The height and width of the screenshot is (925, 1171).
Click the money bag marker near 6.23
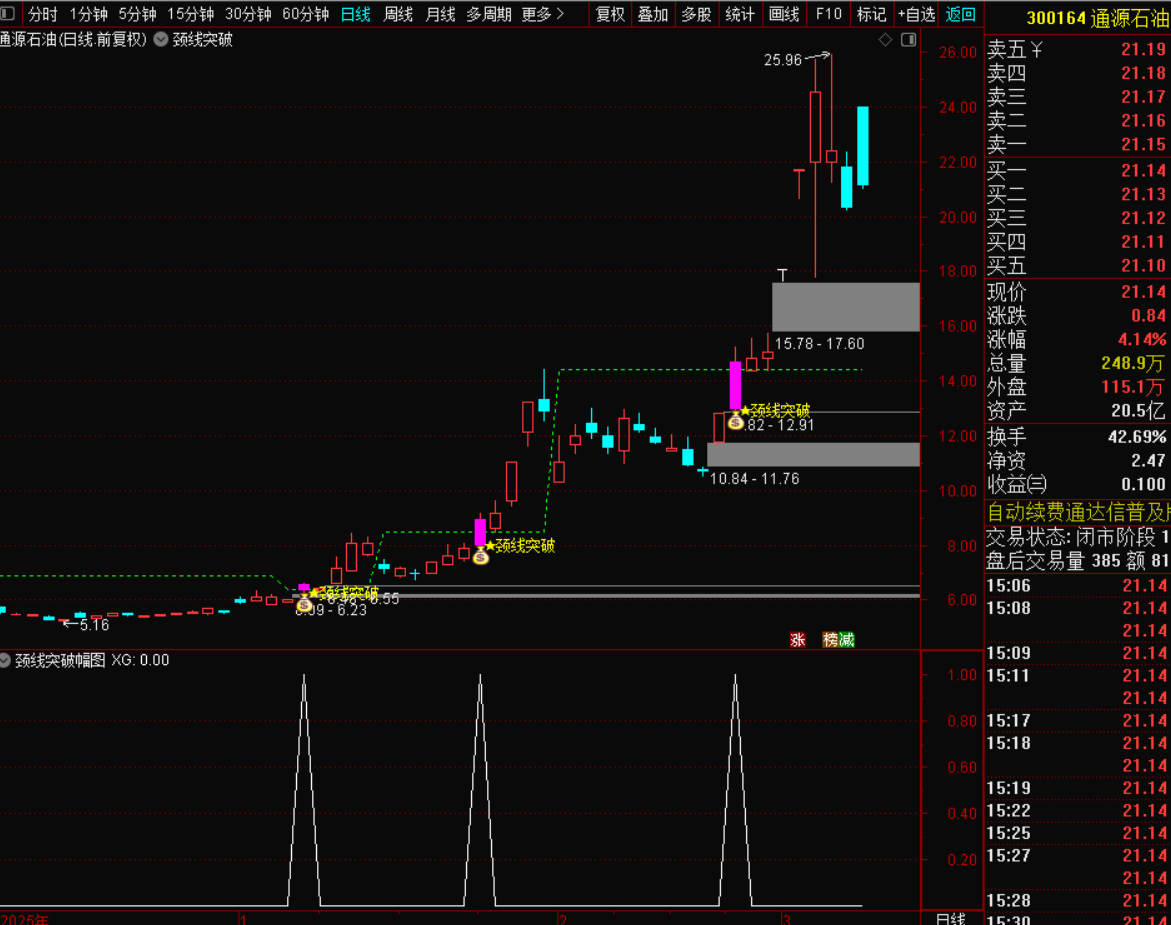coord(304,603)
